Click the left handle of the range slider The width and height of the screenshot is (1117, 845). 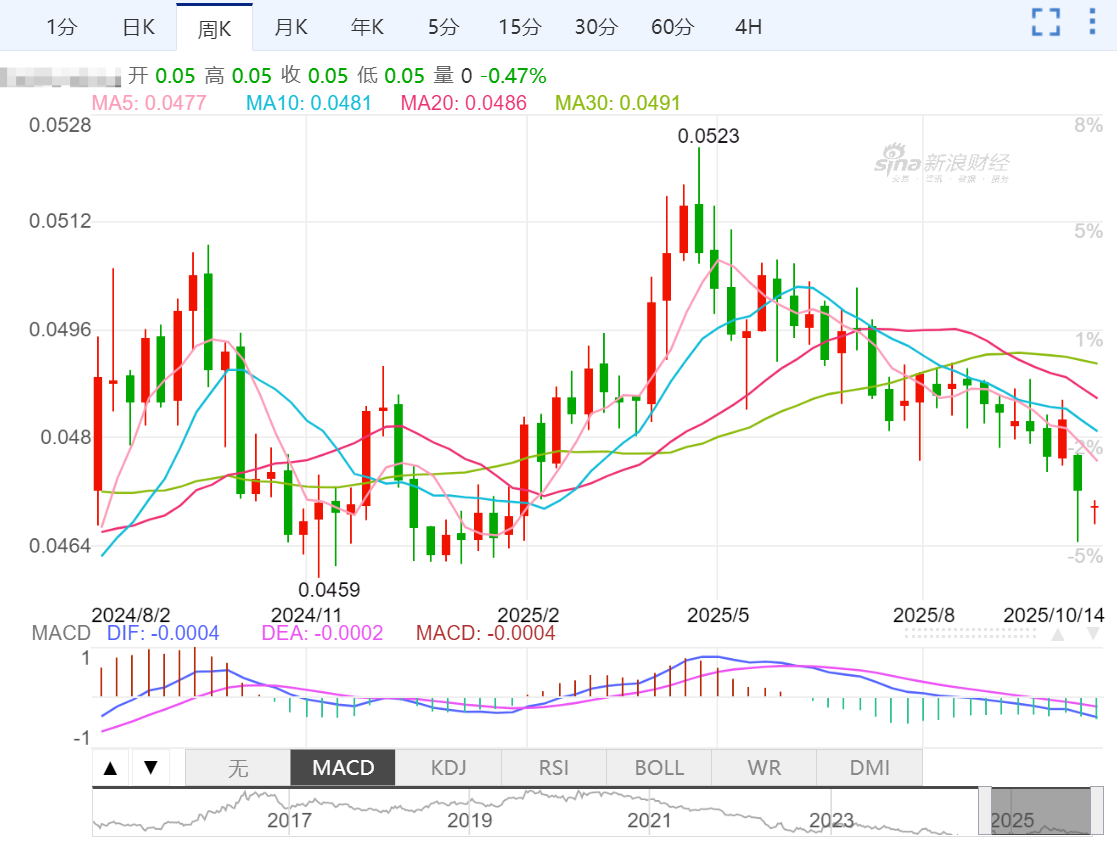coord(985,811)
